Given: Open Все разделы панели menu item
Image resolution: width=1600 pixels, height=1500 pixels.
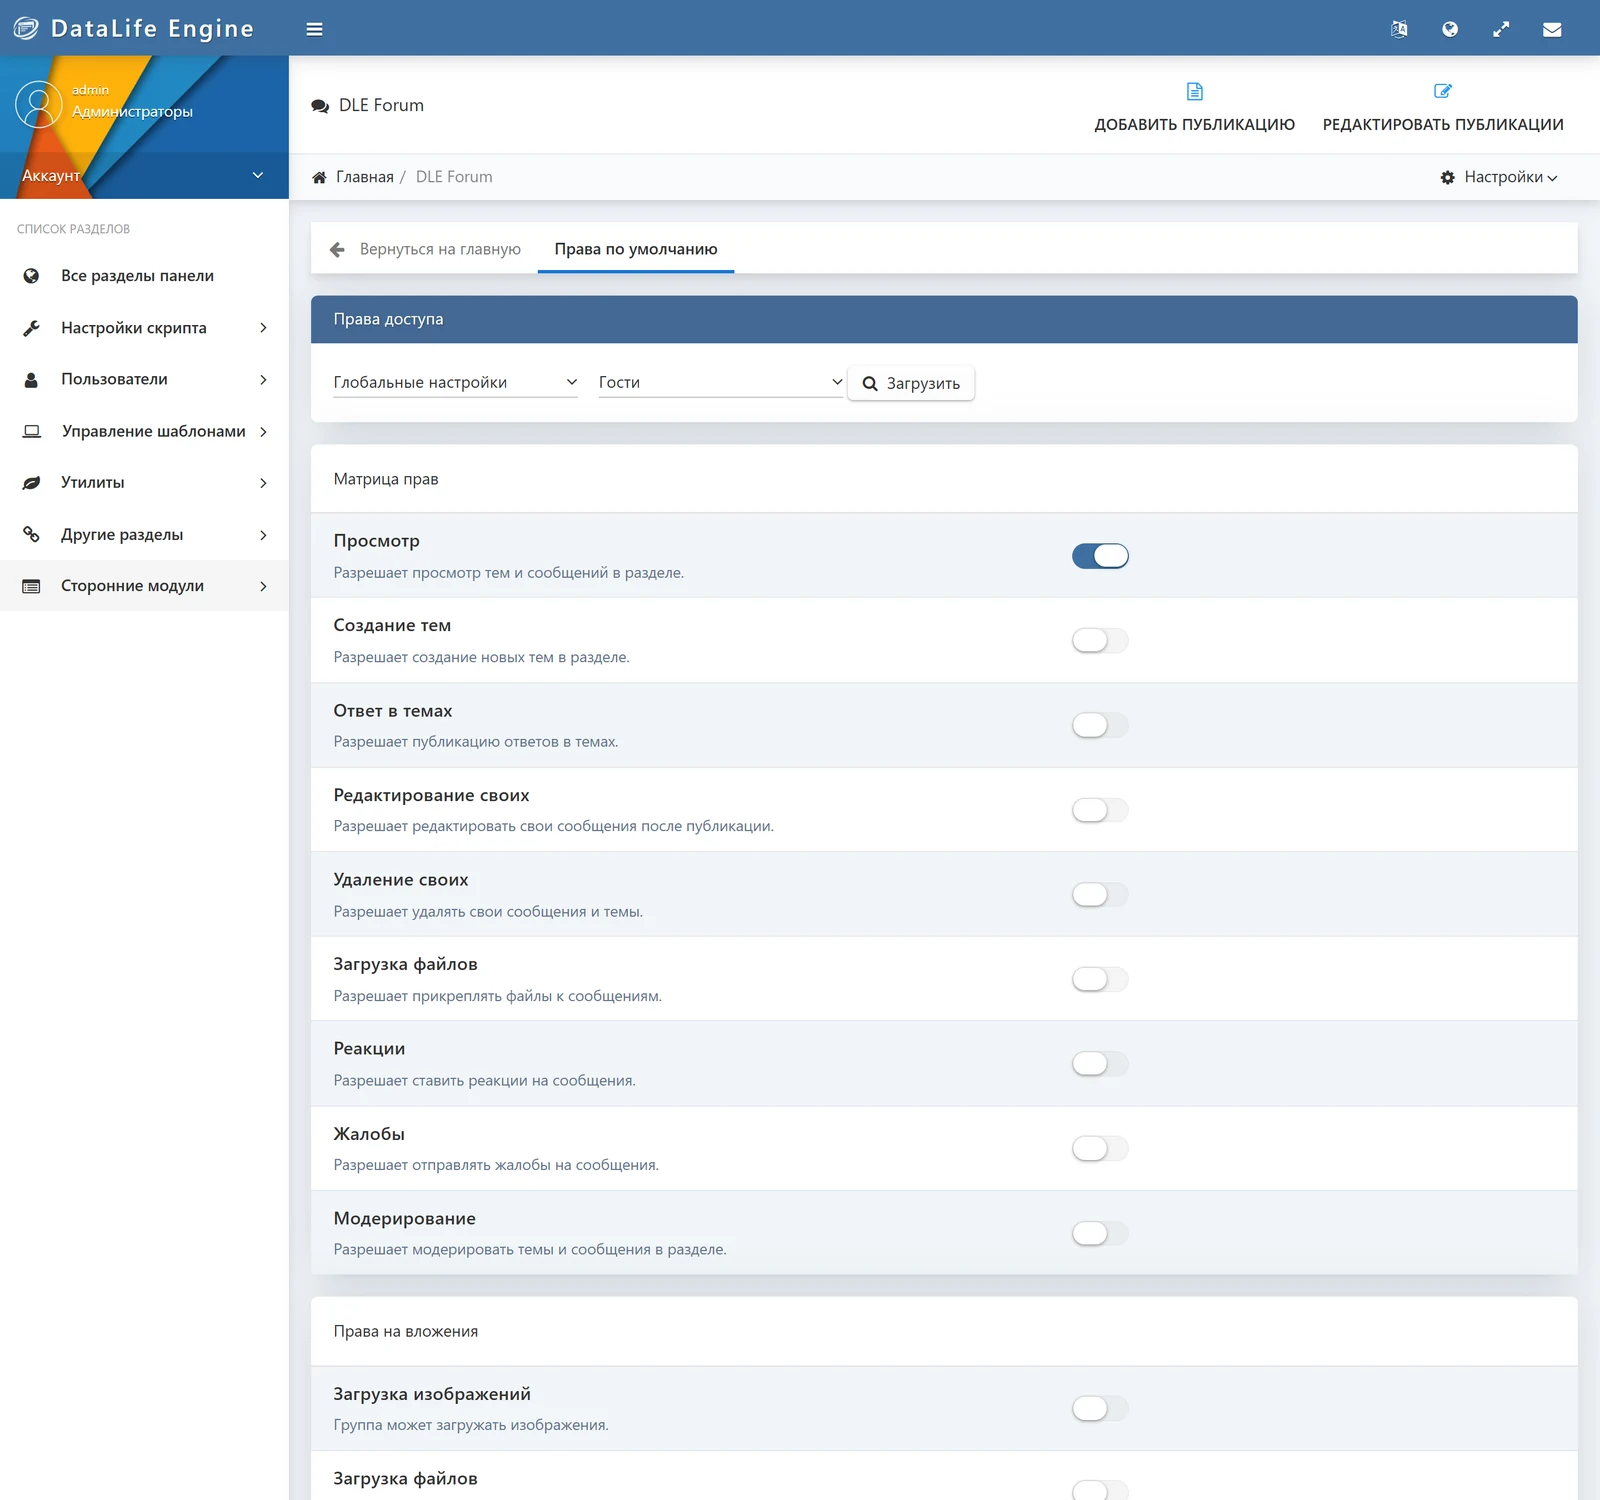Looking at the screenshot, I should point(144,276).
